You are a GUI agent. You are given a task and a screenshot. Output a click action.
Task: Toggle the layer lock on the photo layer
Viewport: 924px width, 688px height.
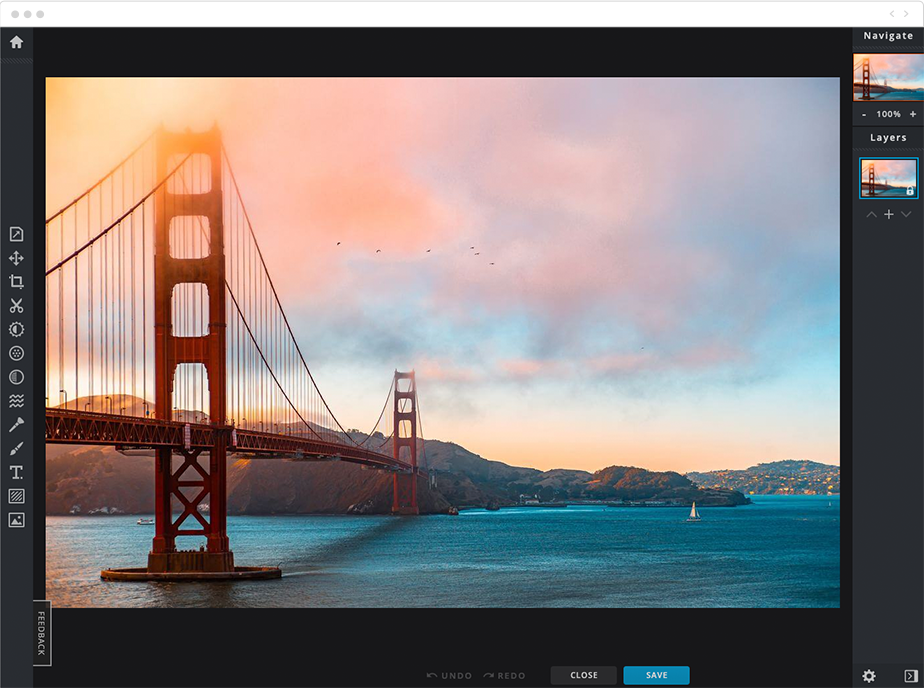point(909,190)
